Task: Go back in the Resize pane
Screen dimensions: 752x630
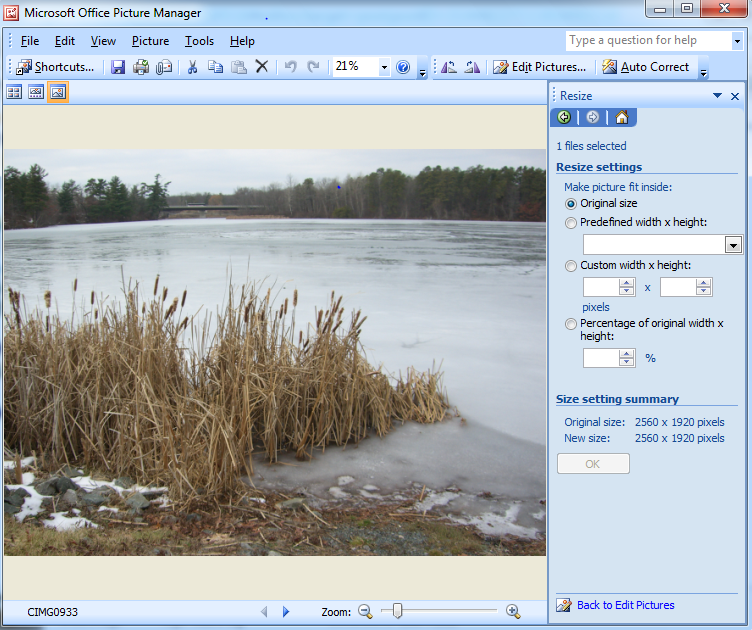Action: tap(564, 117)
